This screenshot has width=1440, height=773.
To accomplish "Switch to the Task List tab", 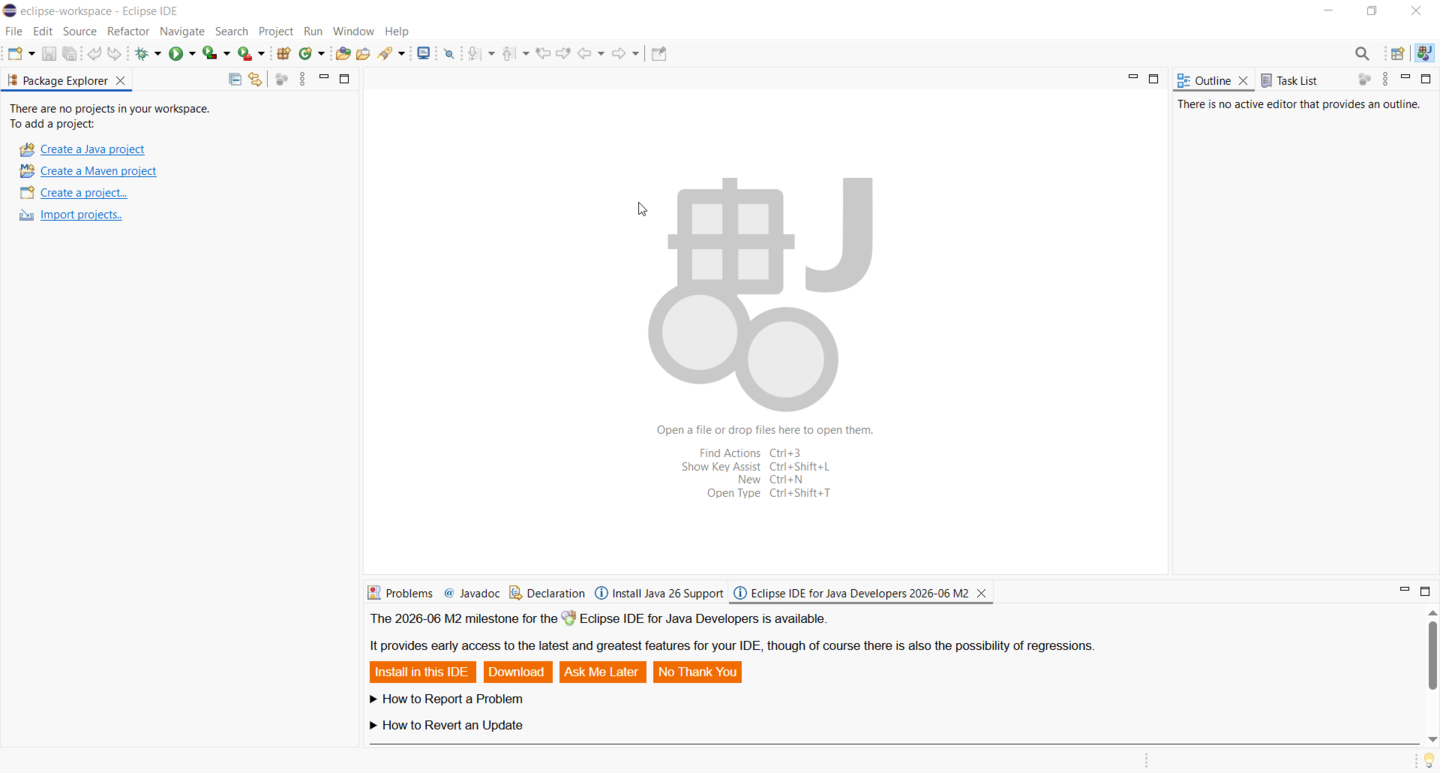I will point(1290,81).
